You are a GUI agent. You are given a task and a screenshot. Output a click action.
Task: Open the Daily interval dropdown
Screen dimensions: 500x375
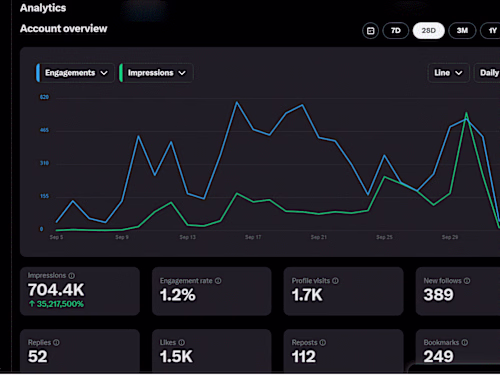coord(487,73)
